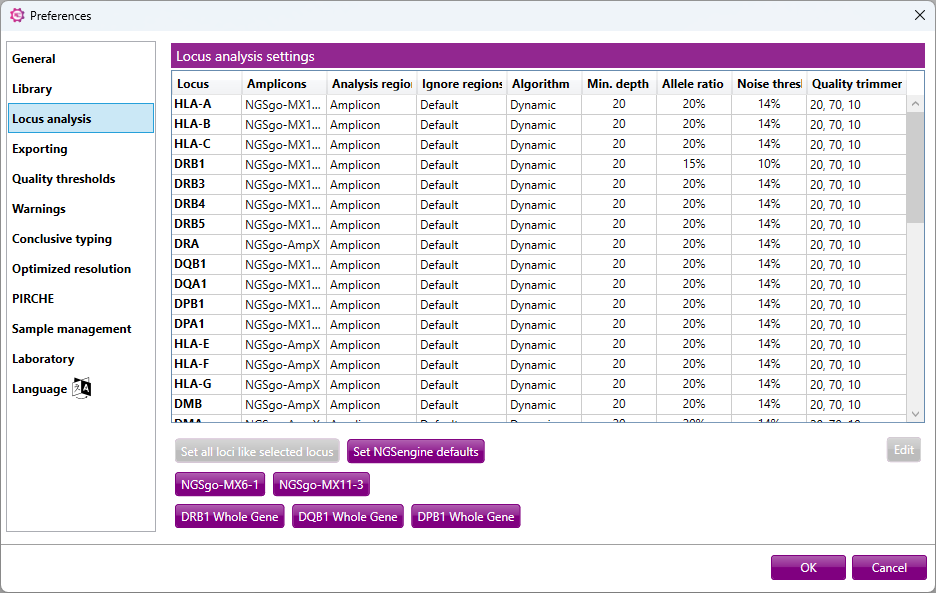Switch to the Quality thresholds section
Screen dimensions: 936x593
coord(63,179)
